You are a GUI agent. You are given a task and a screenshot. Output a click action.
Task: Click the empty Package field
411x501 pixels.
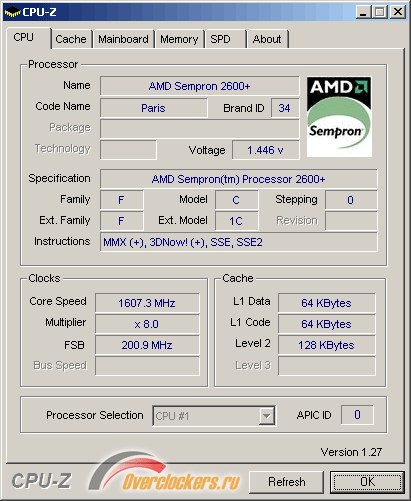pos(199,129)
